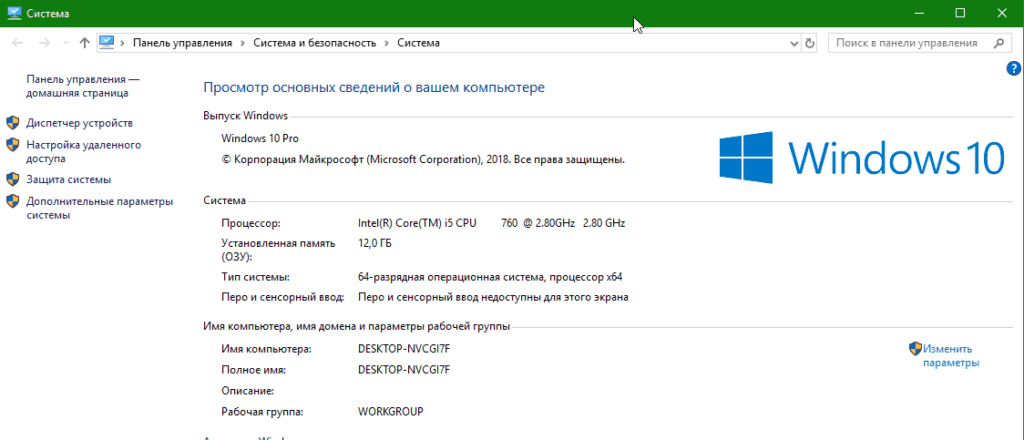Open address bar history dropdown
Image resolution: width=1024 pixels, height=440 pixels.
coord(794,43)
